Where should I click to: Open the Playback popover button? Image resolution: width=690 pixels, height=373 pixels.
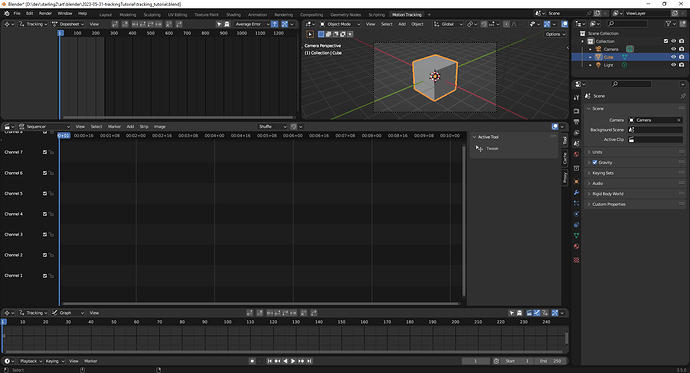pos(31,361)
